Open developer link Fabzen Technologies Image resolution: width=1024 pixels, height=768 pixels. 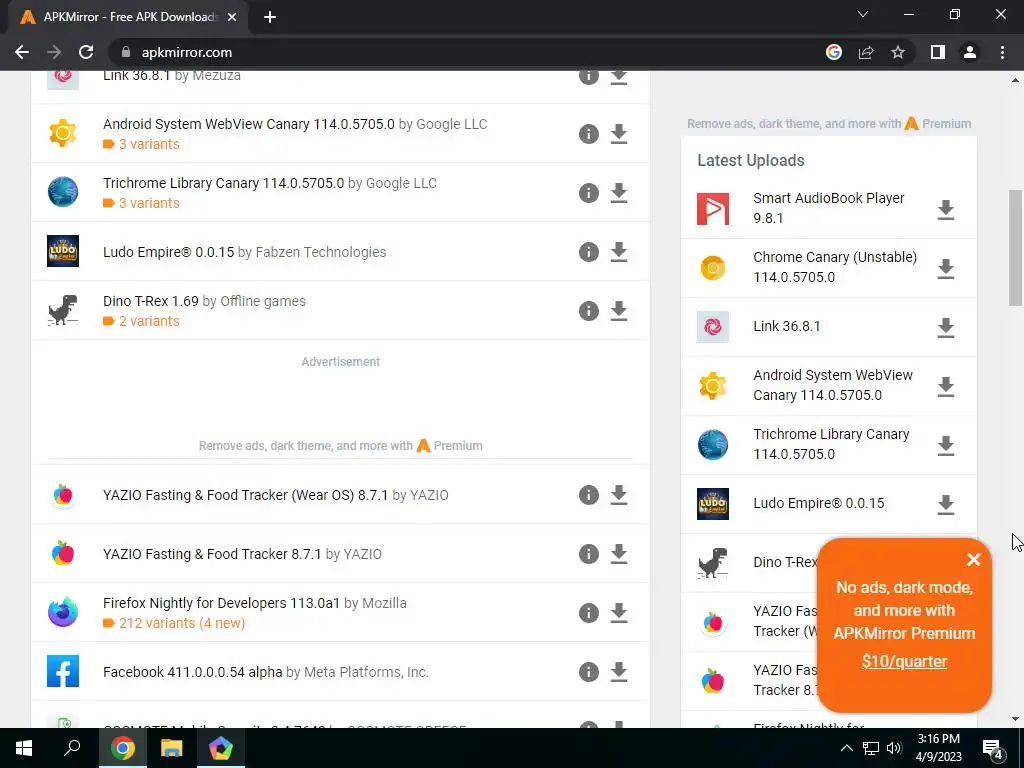pos(321,252)
